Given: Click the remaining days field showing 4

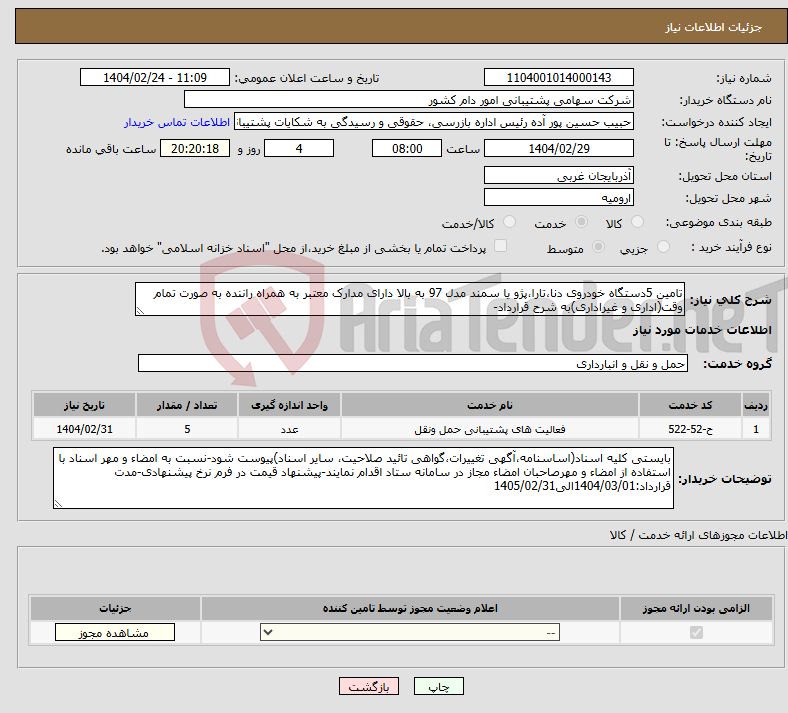Looking at the screenshot, I should pyautogui.click(x=299, y=149).
